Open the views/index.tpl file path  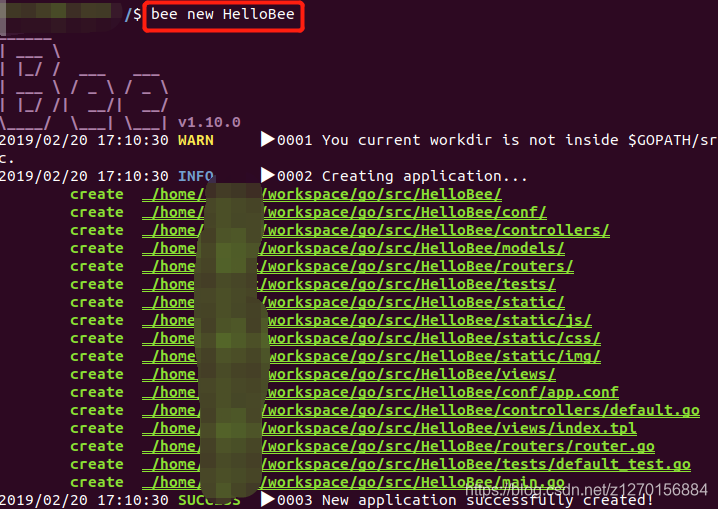pyautogui.click(x=389, y=428)
